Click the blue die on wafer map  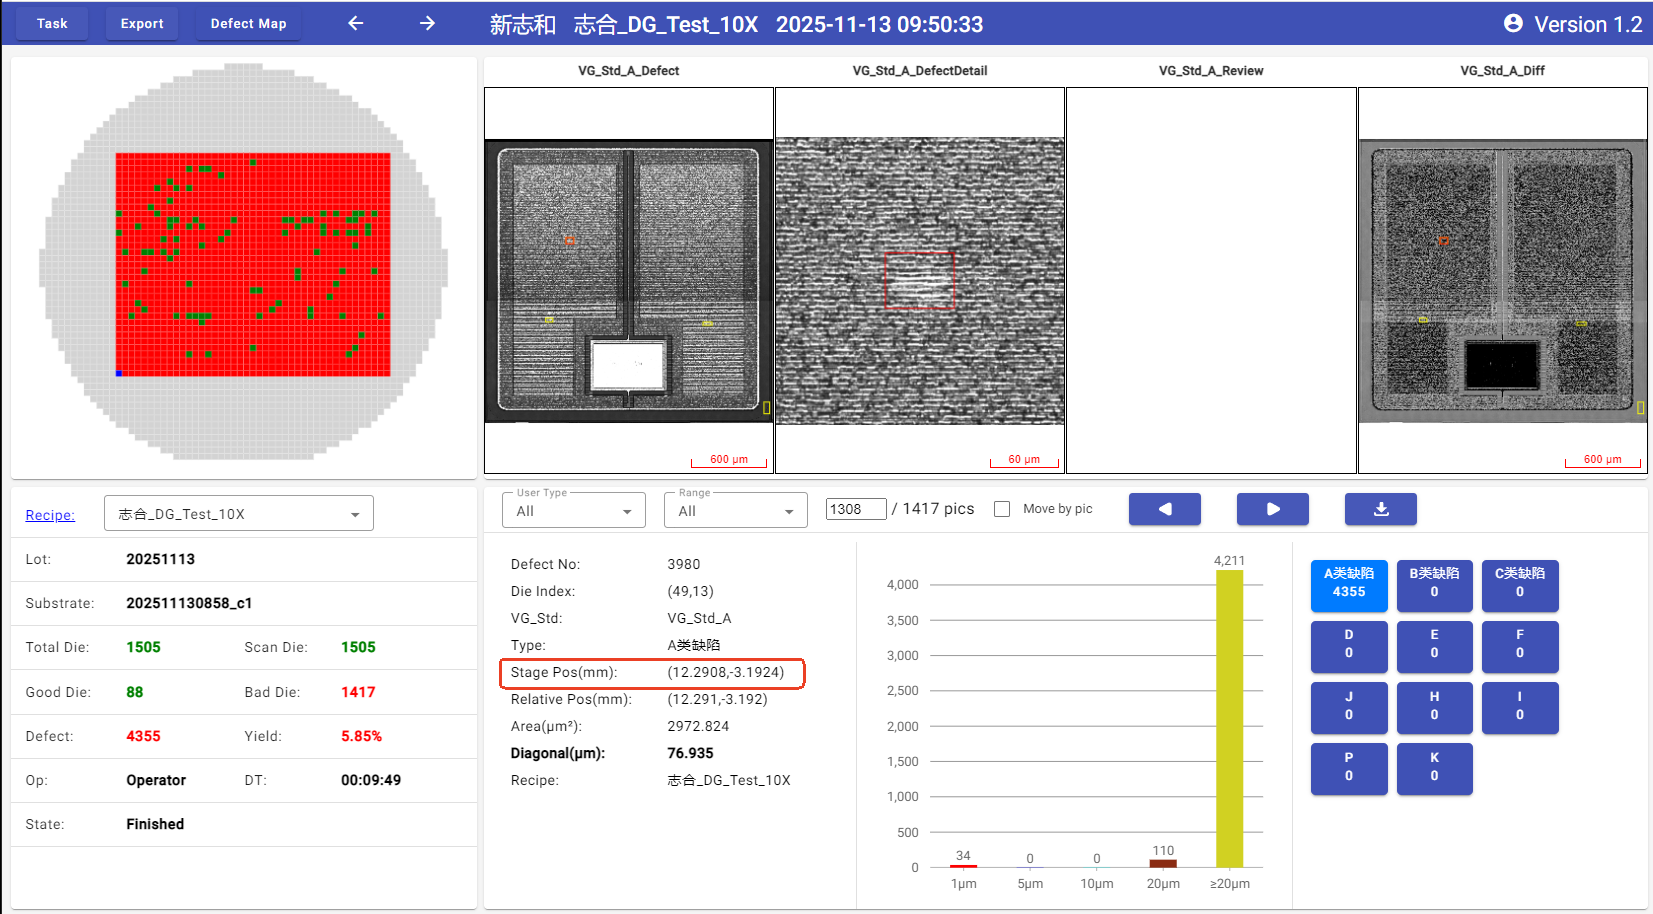click(x=119, y=373)
